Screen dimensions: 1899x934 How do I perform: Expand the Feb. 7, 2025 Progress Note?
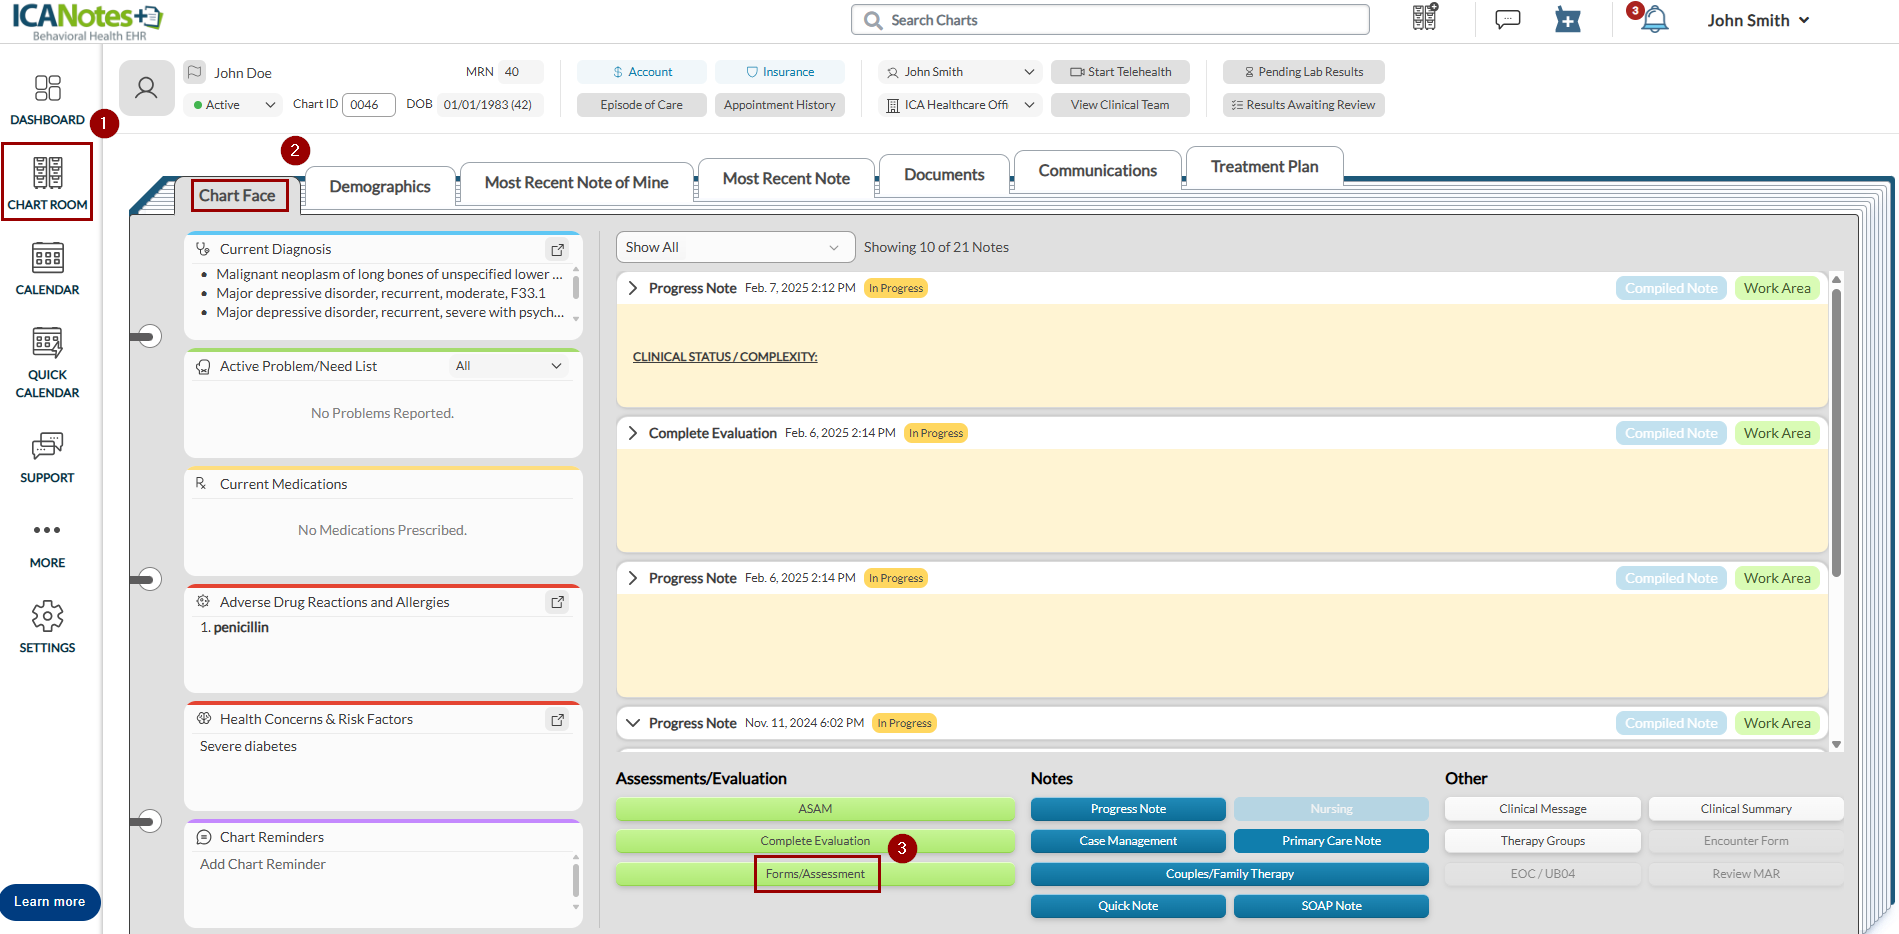tap(632, 288)
